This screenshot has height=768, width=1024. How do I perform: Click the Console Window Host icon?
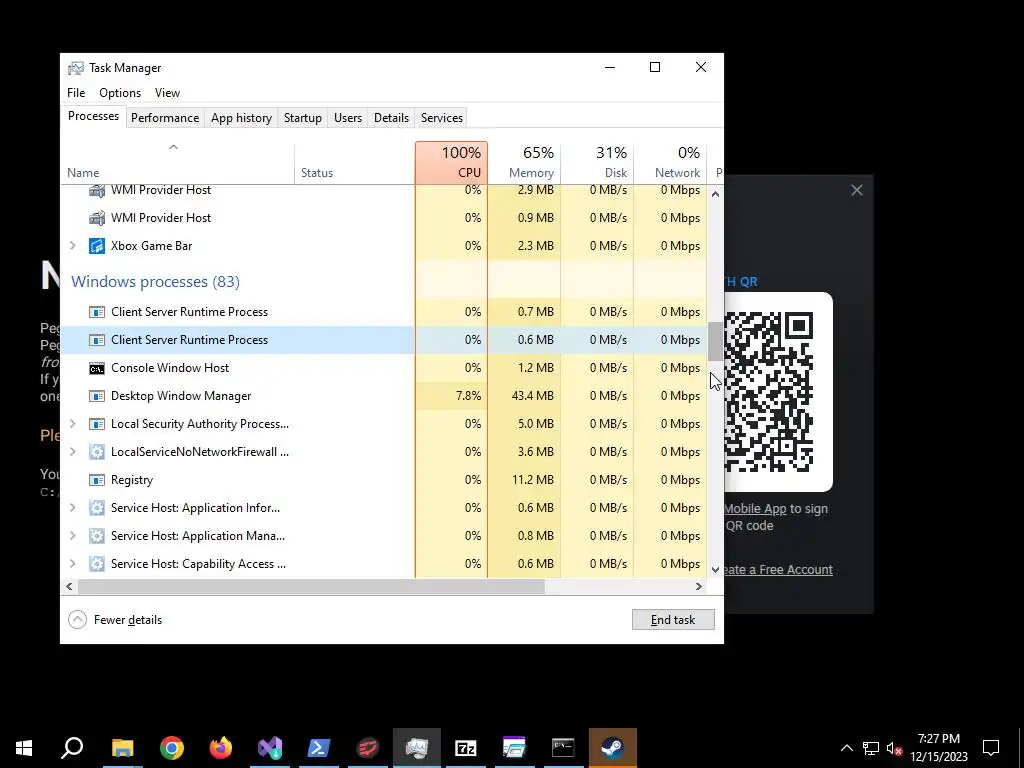coord(97,368)
